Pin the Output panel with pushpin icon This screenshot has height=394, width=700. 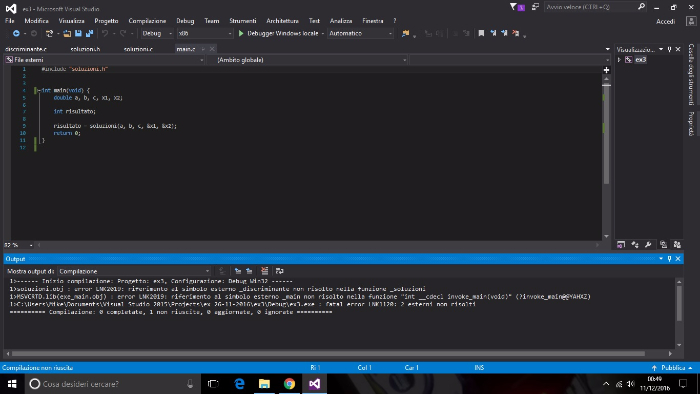coord(669,259)
